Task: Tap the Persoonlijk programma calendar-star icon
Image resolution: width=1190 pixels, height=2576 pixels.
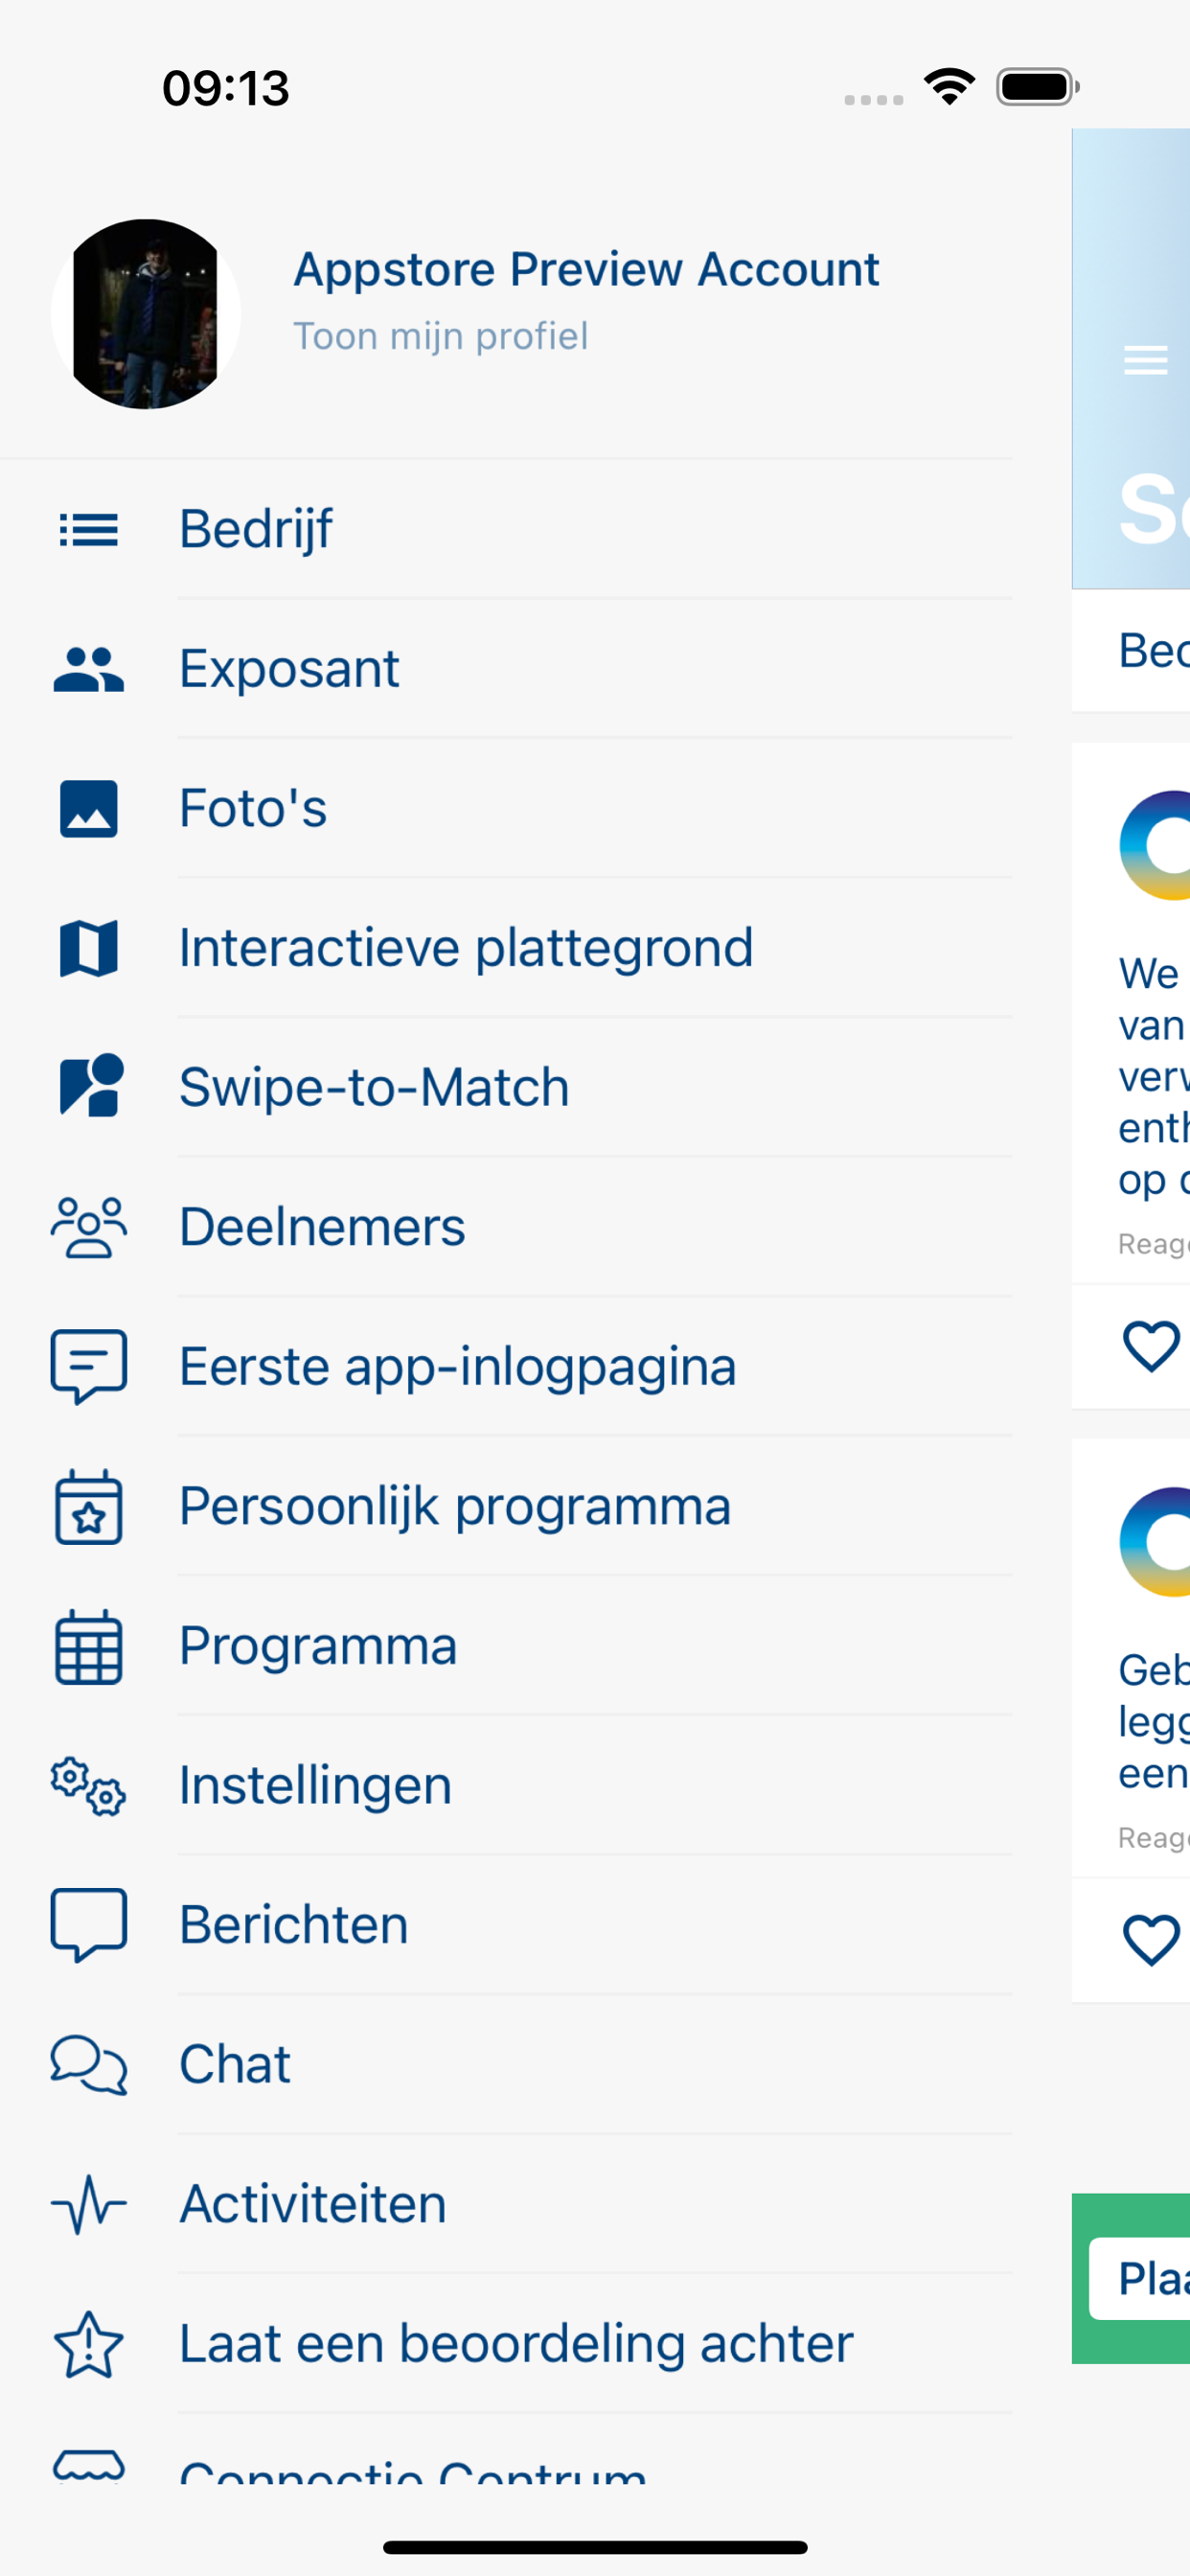Action: 88,1506
